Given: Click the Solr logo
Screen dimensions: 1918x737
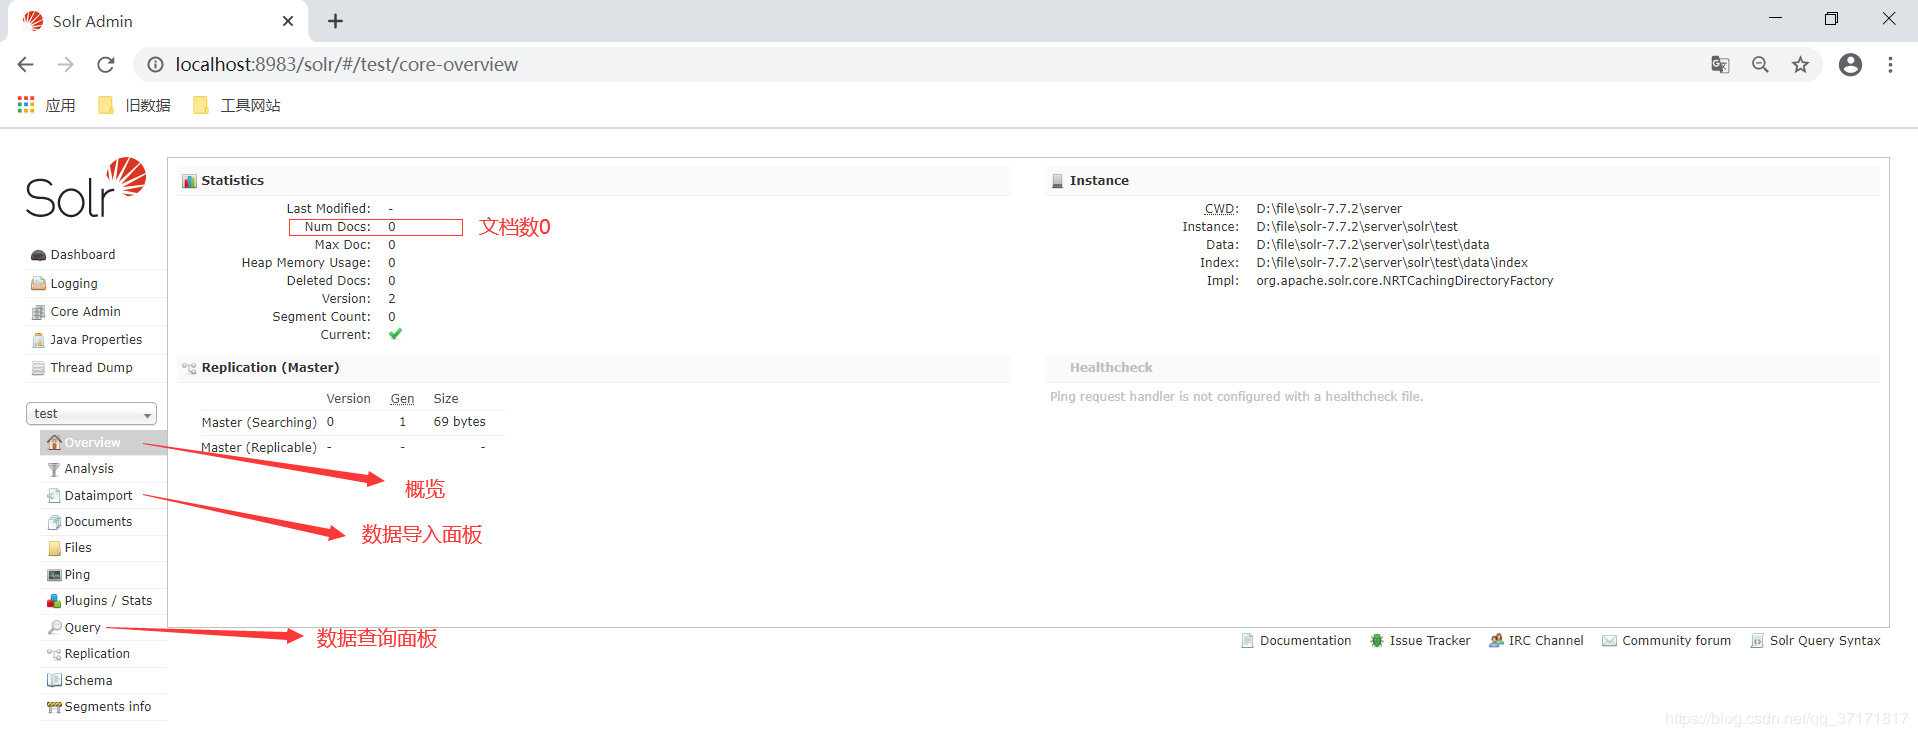Looking at the screenshot, I should (x=86, y=188).
